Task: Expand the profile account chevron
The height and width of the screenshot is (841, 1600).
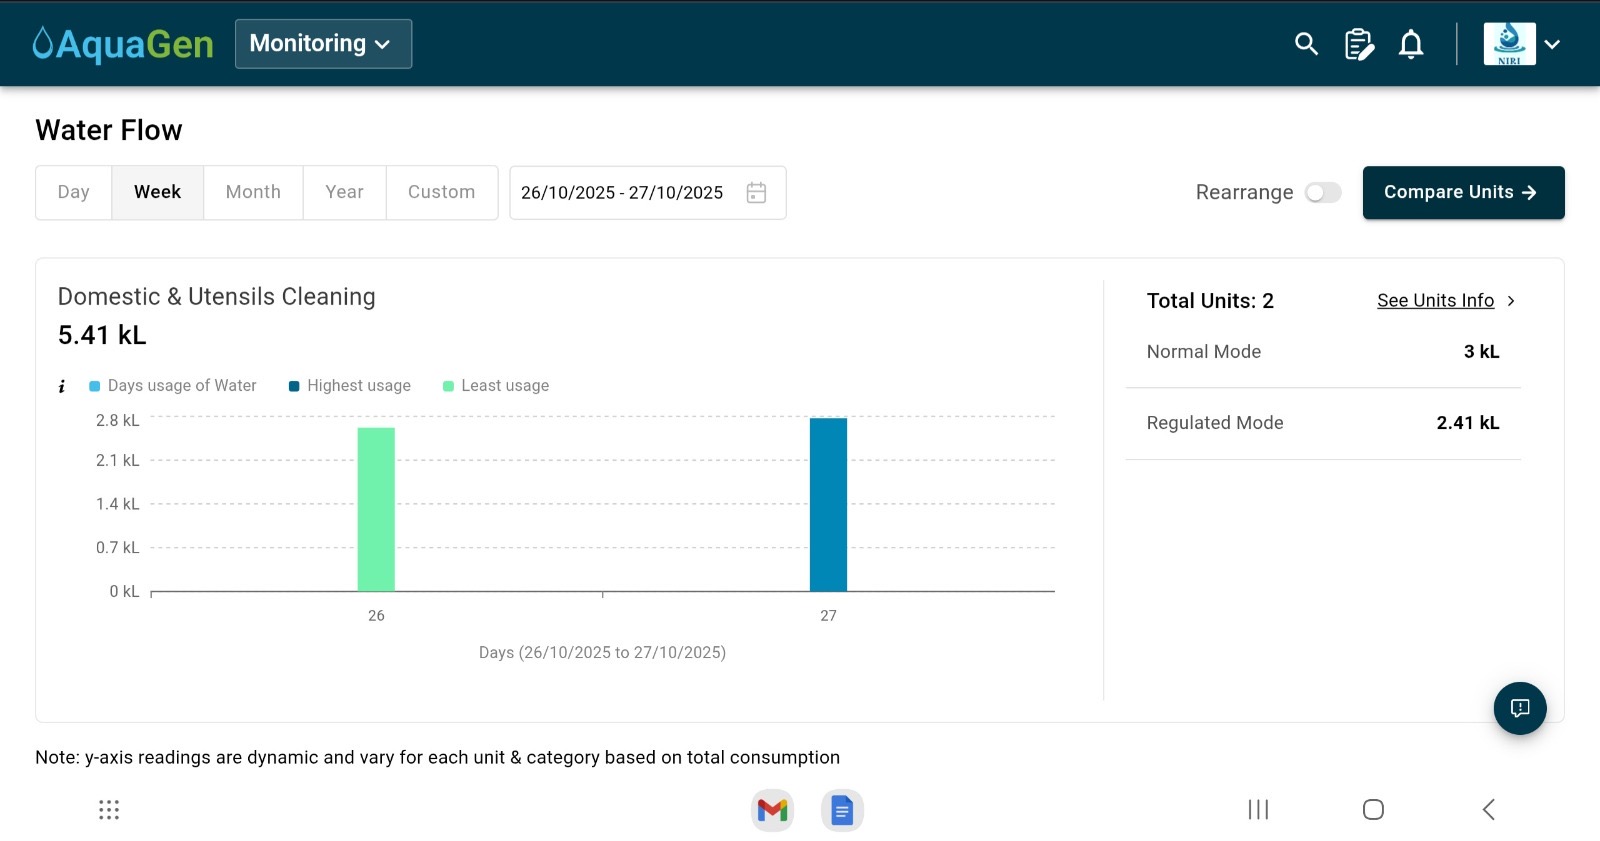Action: click(1552, 44)
